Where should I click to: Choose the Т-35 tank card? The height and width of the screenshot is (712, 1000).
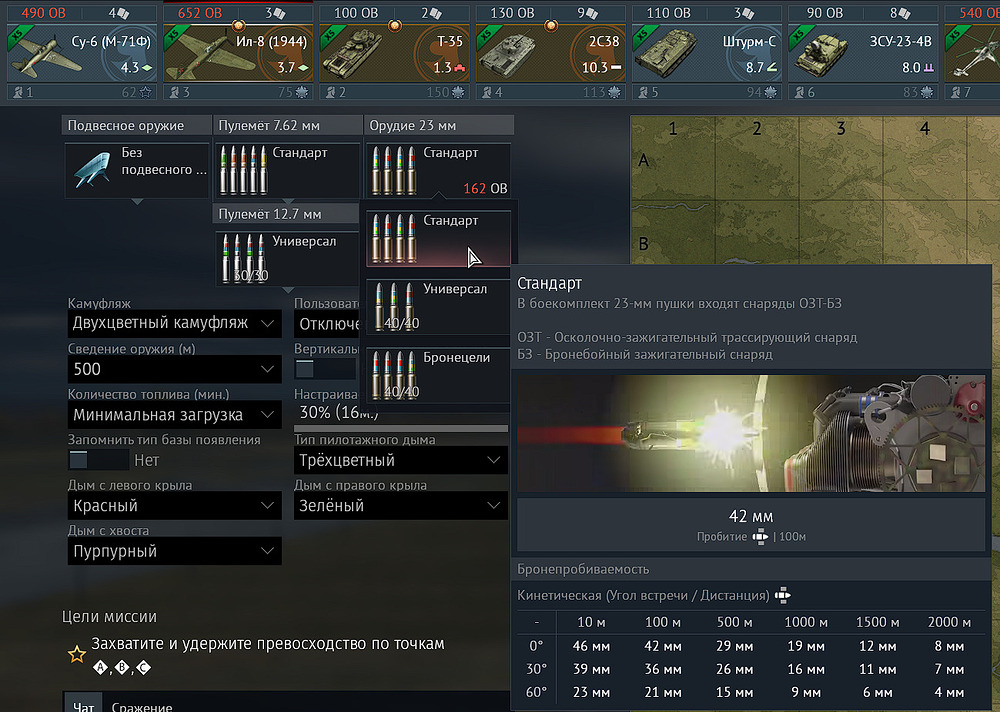394,53
